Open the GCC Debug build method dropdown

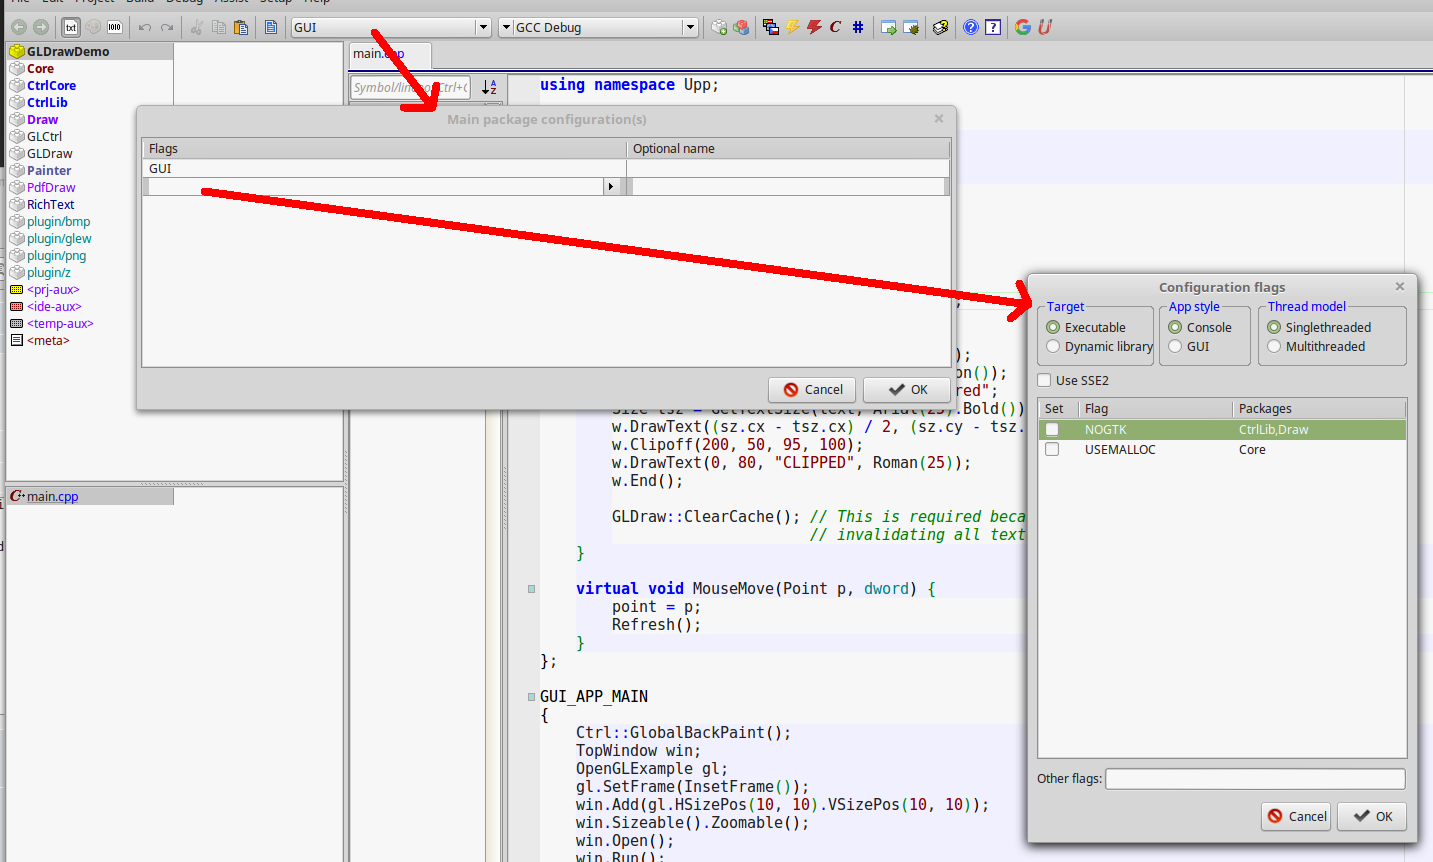[690, 28]
